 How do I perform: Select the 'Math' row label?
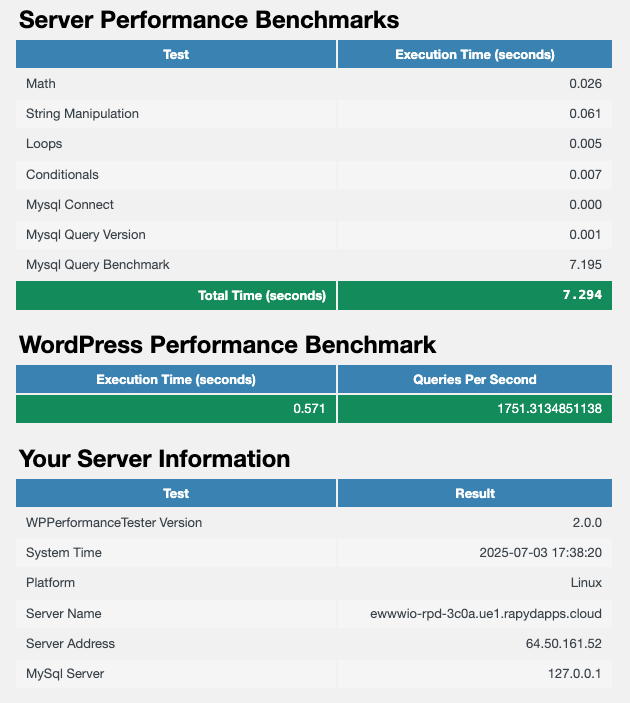pyautogui.click(x=41, y=84)
